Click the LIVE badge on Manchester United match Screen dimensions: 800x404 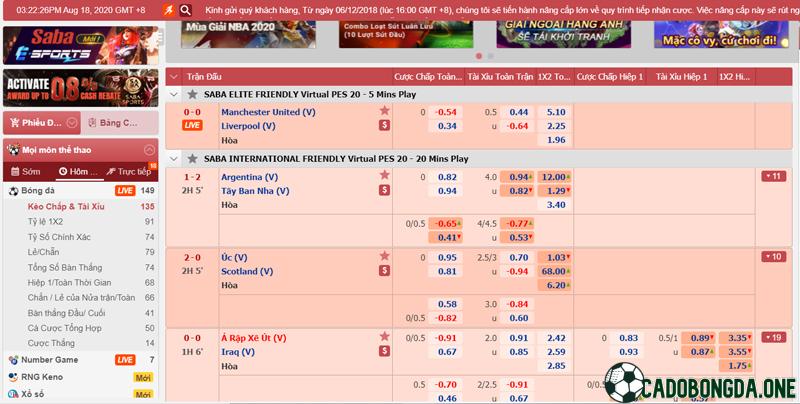192,125
